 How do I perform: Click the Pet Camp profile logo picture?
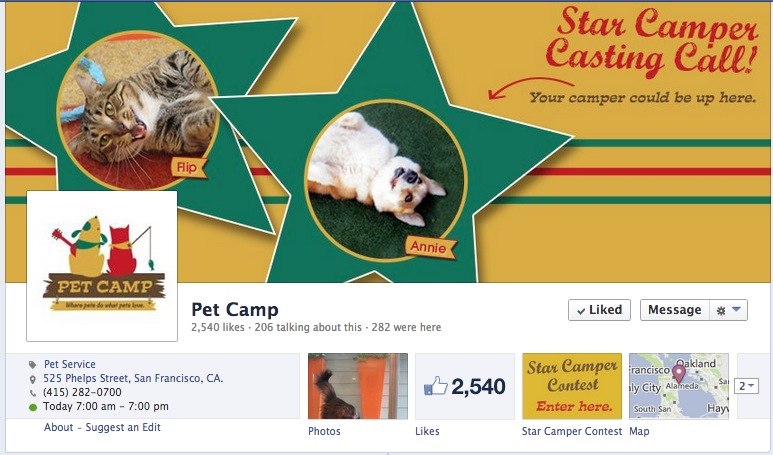click(102, 266)
